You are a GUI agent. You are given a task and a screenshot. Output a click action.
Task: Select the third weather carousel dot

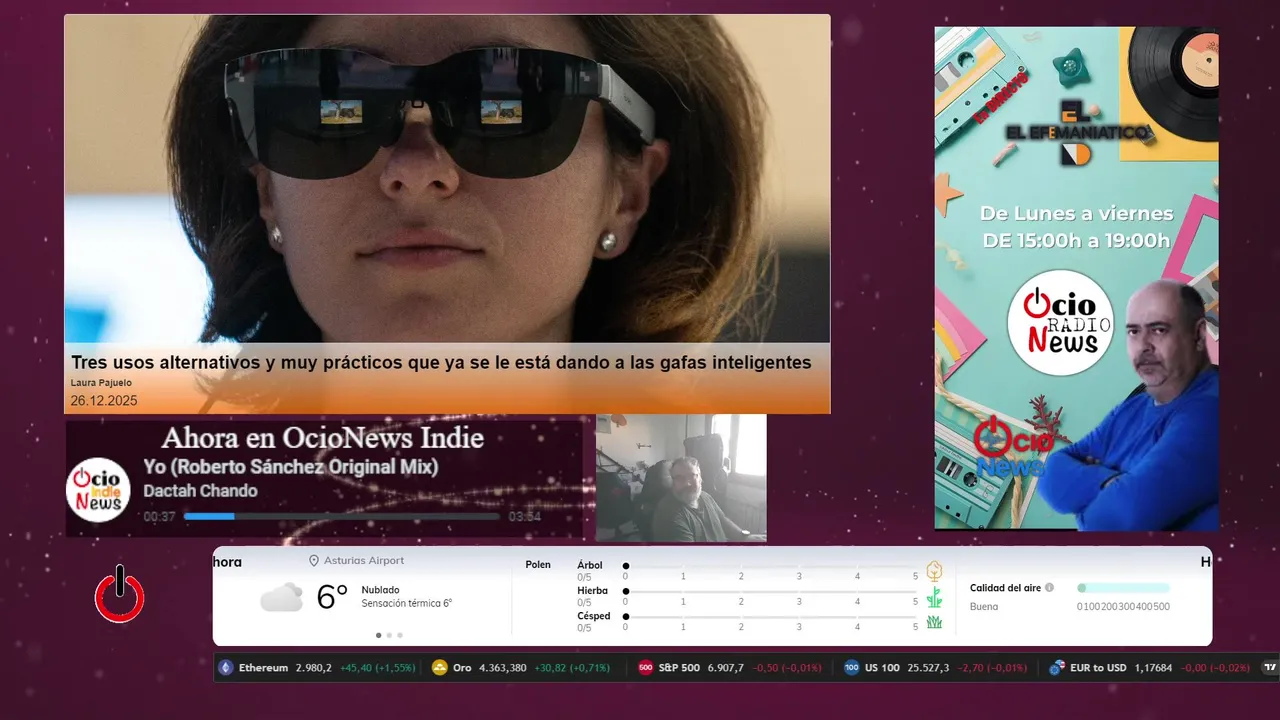click(400, 635)
